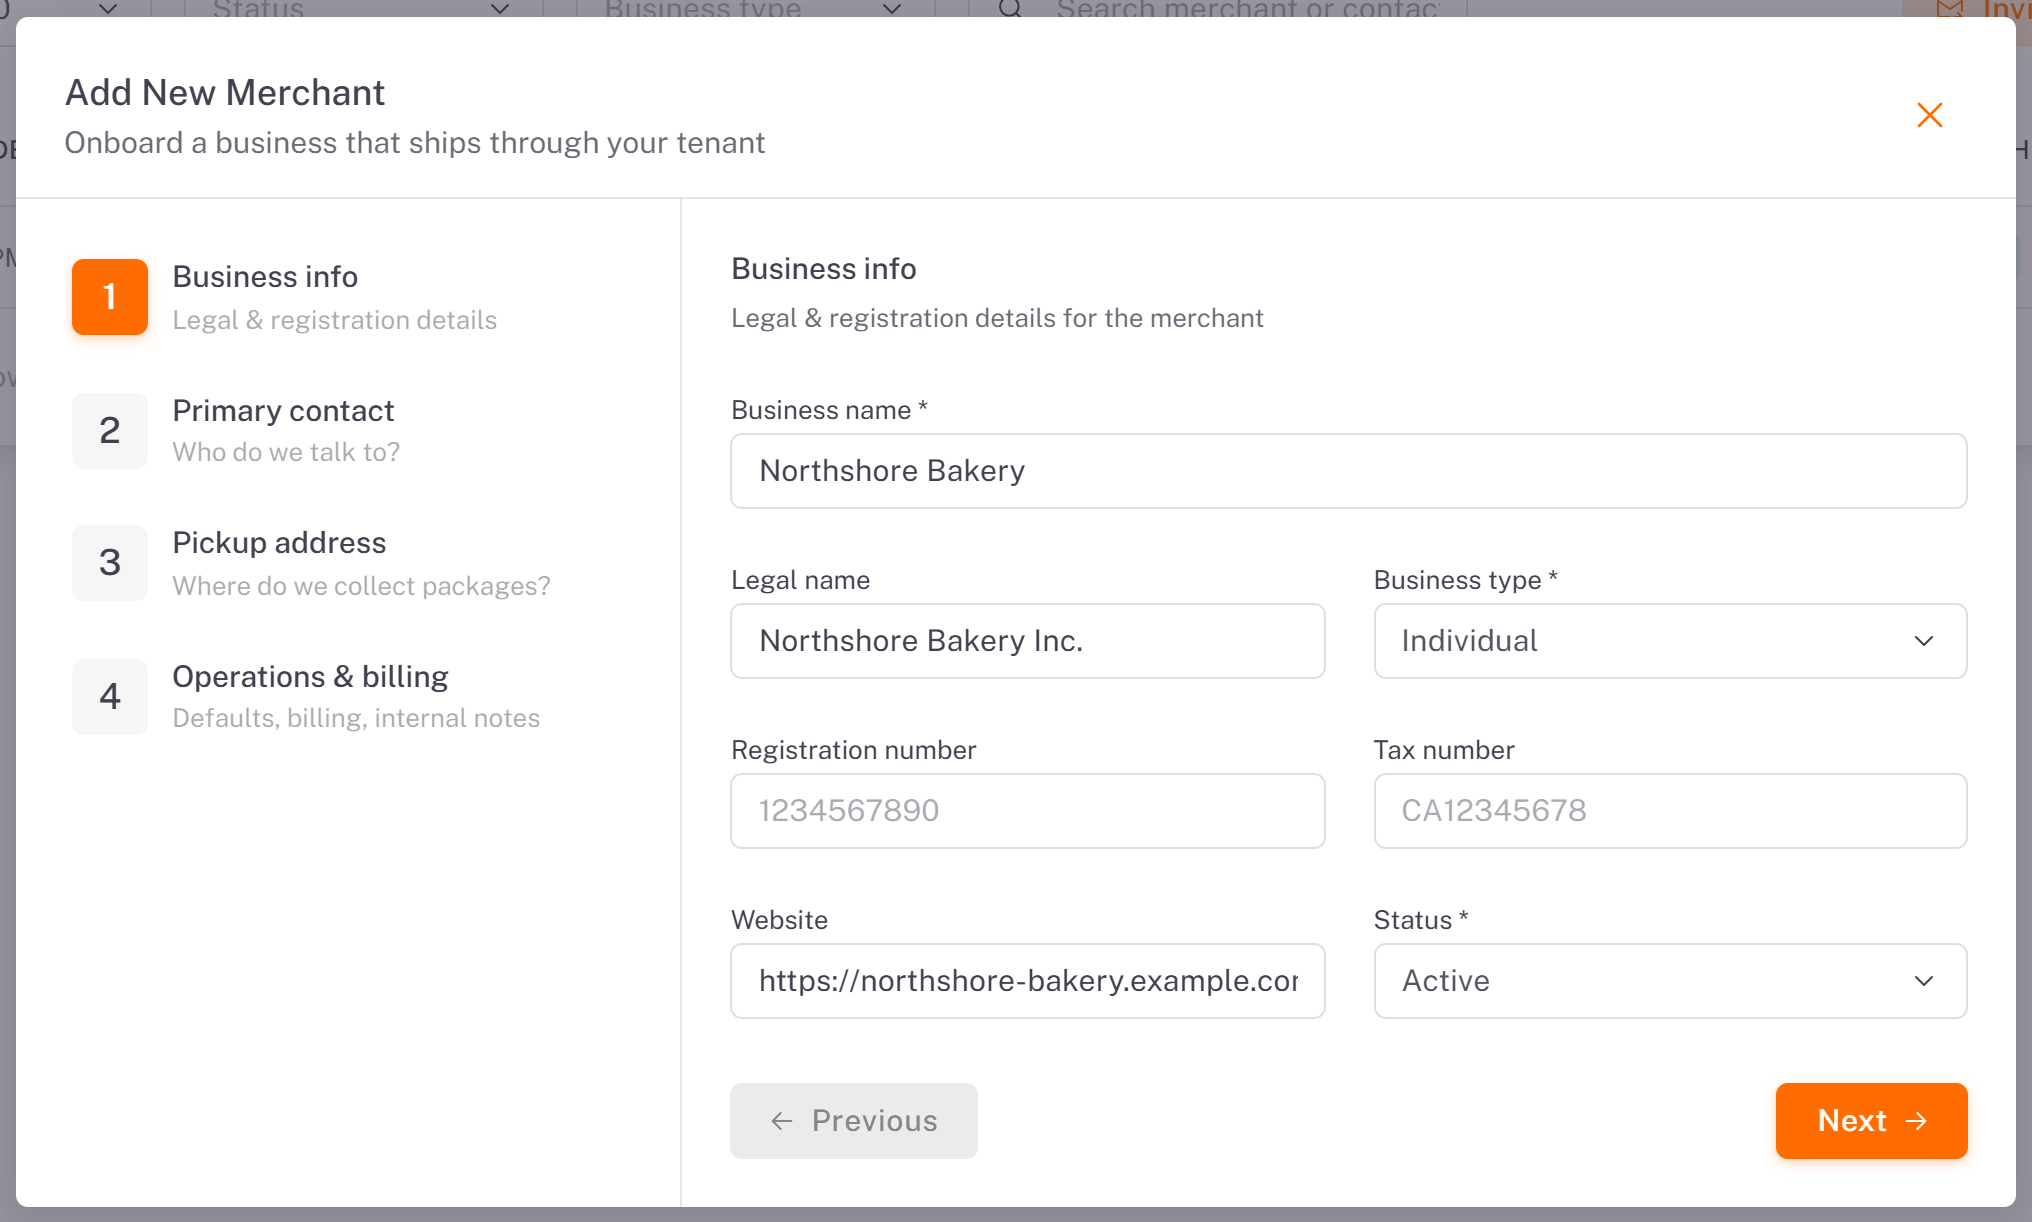Click the Invite envelope icon behind the dialog
2032x1222 pixels.
pos(1950,9)
